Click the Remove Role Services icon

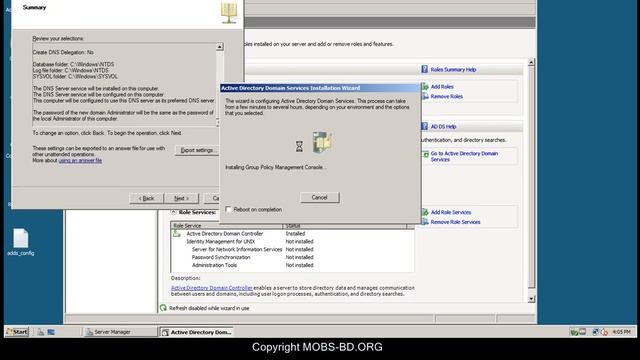click(x=425, y=222)
